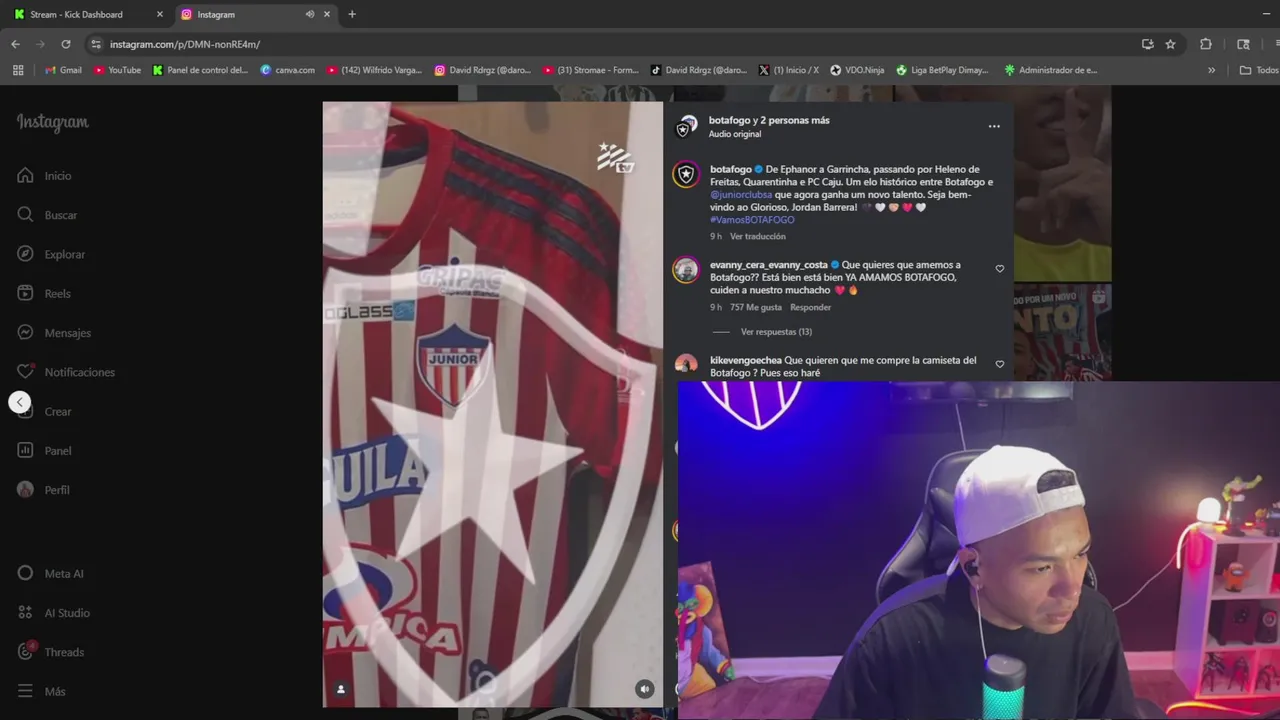
Task: Open Perfil profile page
Action: pyautogui.click(x=43, y=490)
